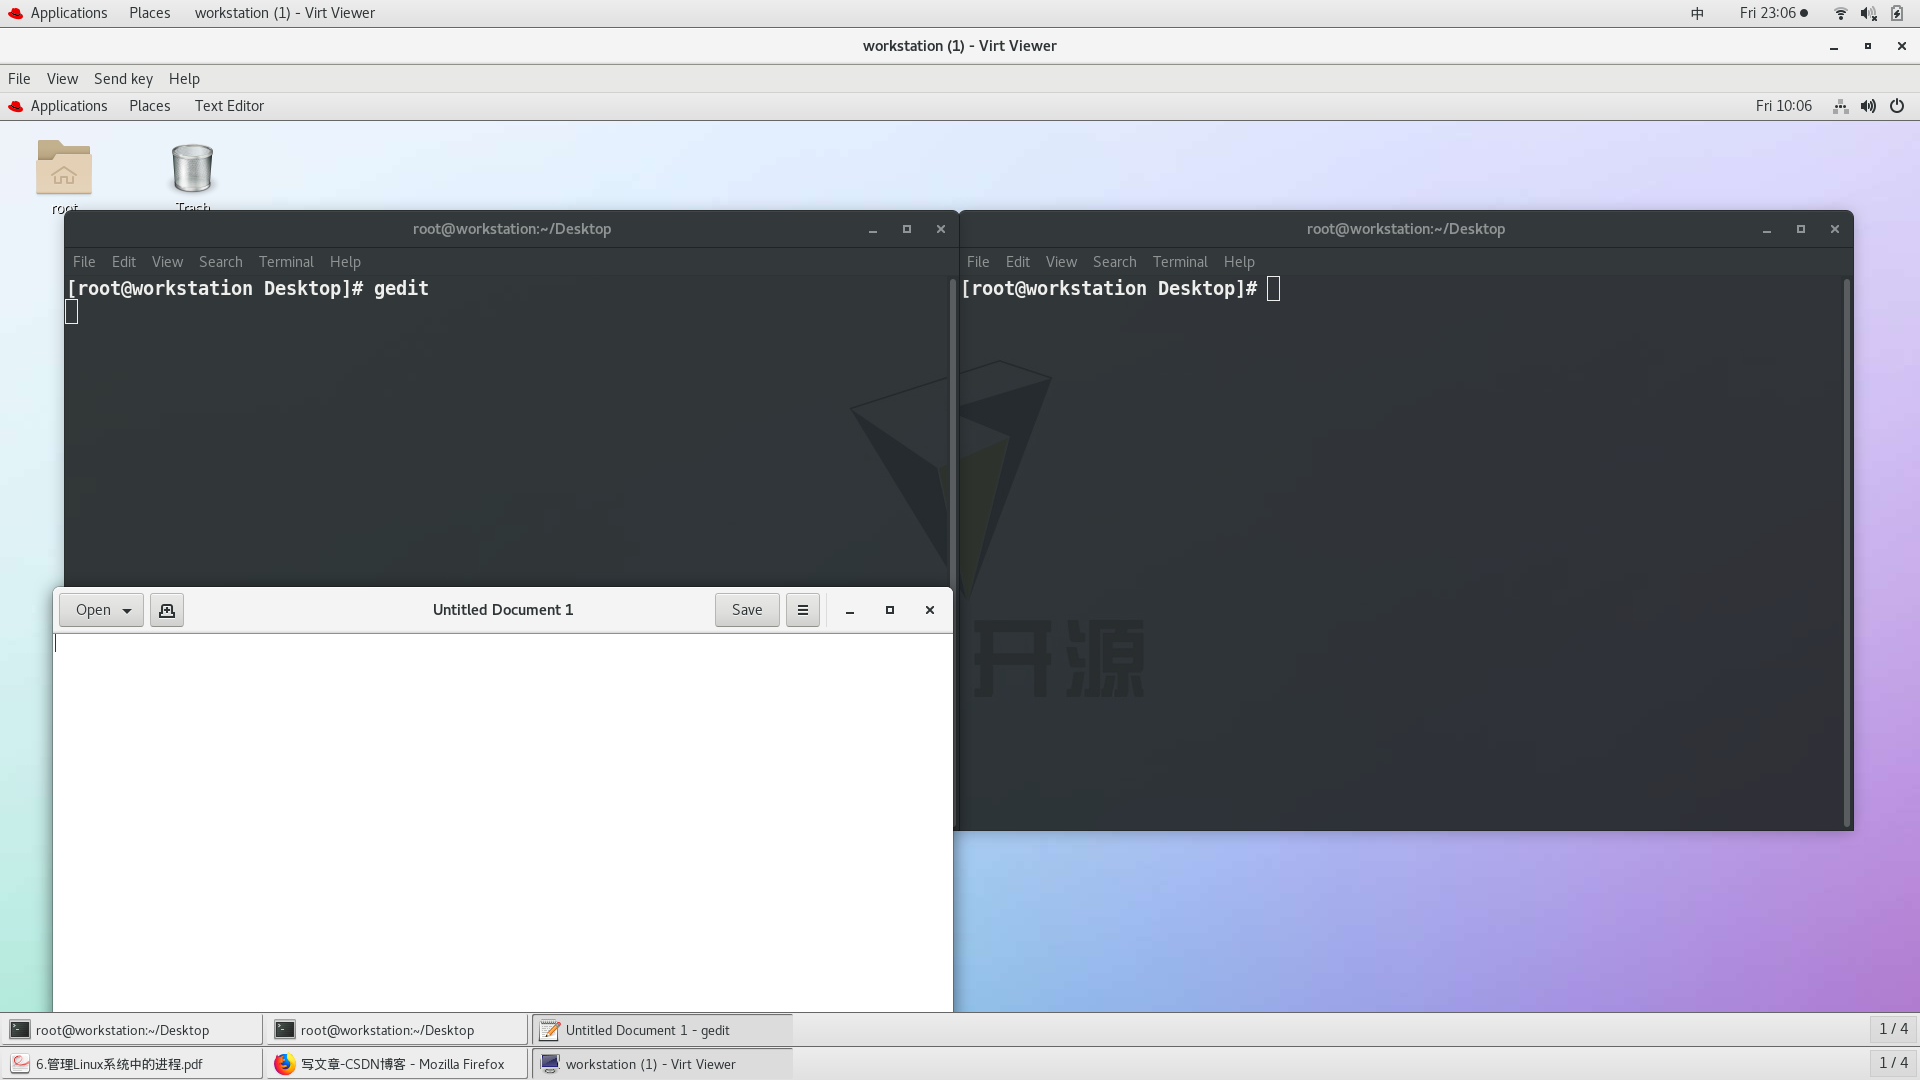Expand the gedit Open dropdown
Viewport: 1920px width, 1080px height.
point(127,610)
